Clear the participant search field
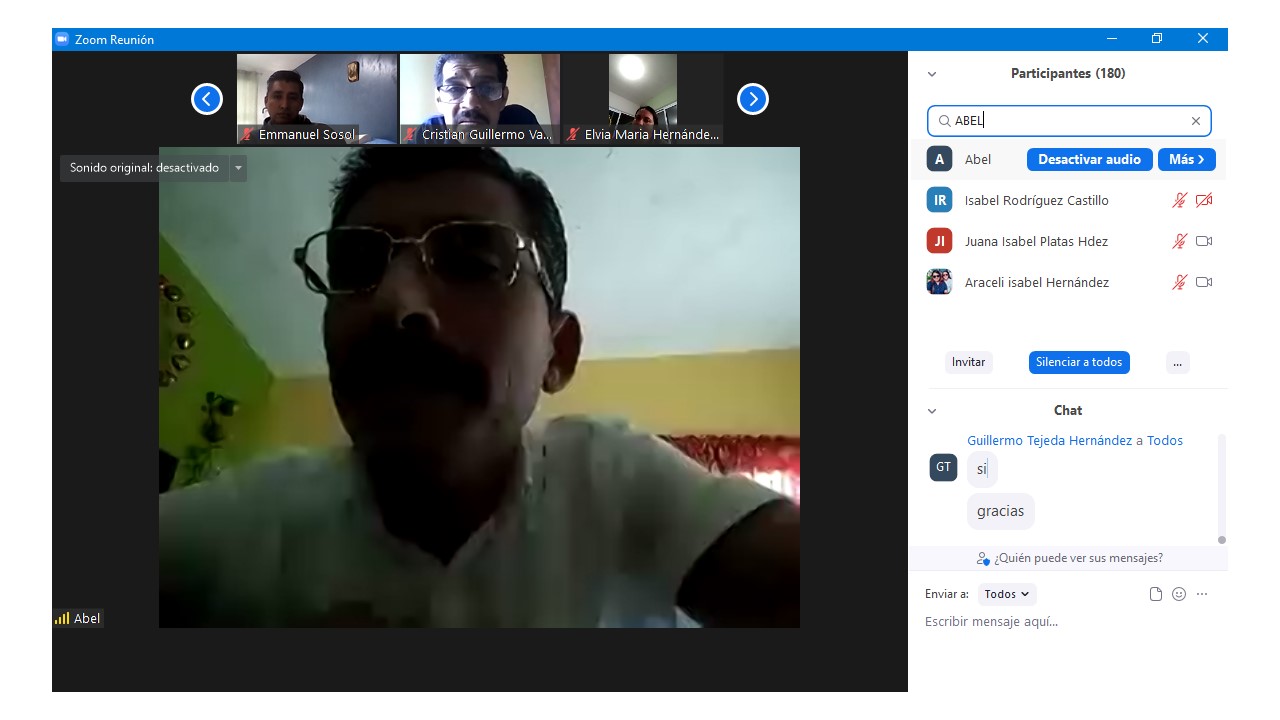The width and height of the screenshot is (1280, 720). click(1195, 121)
